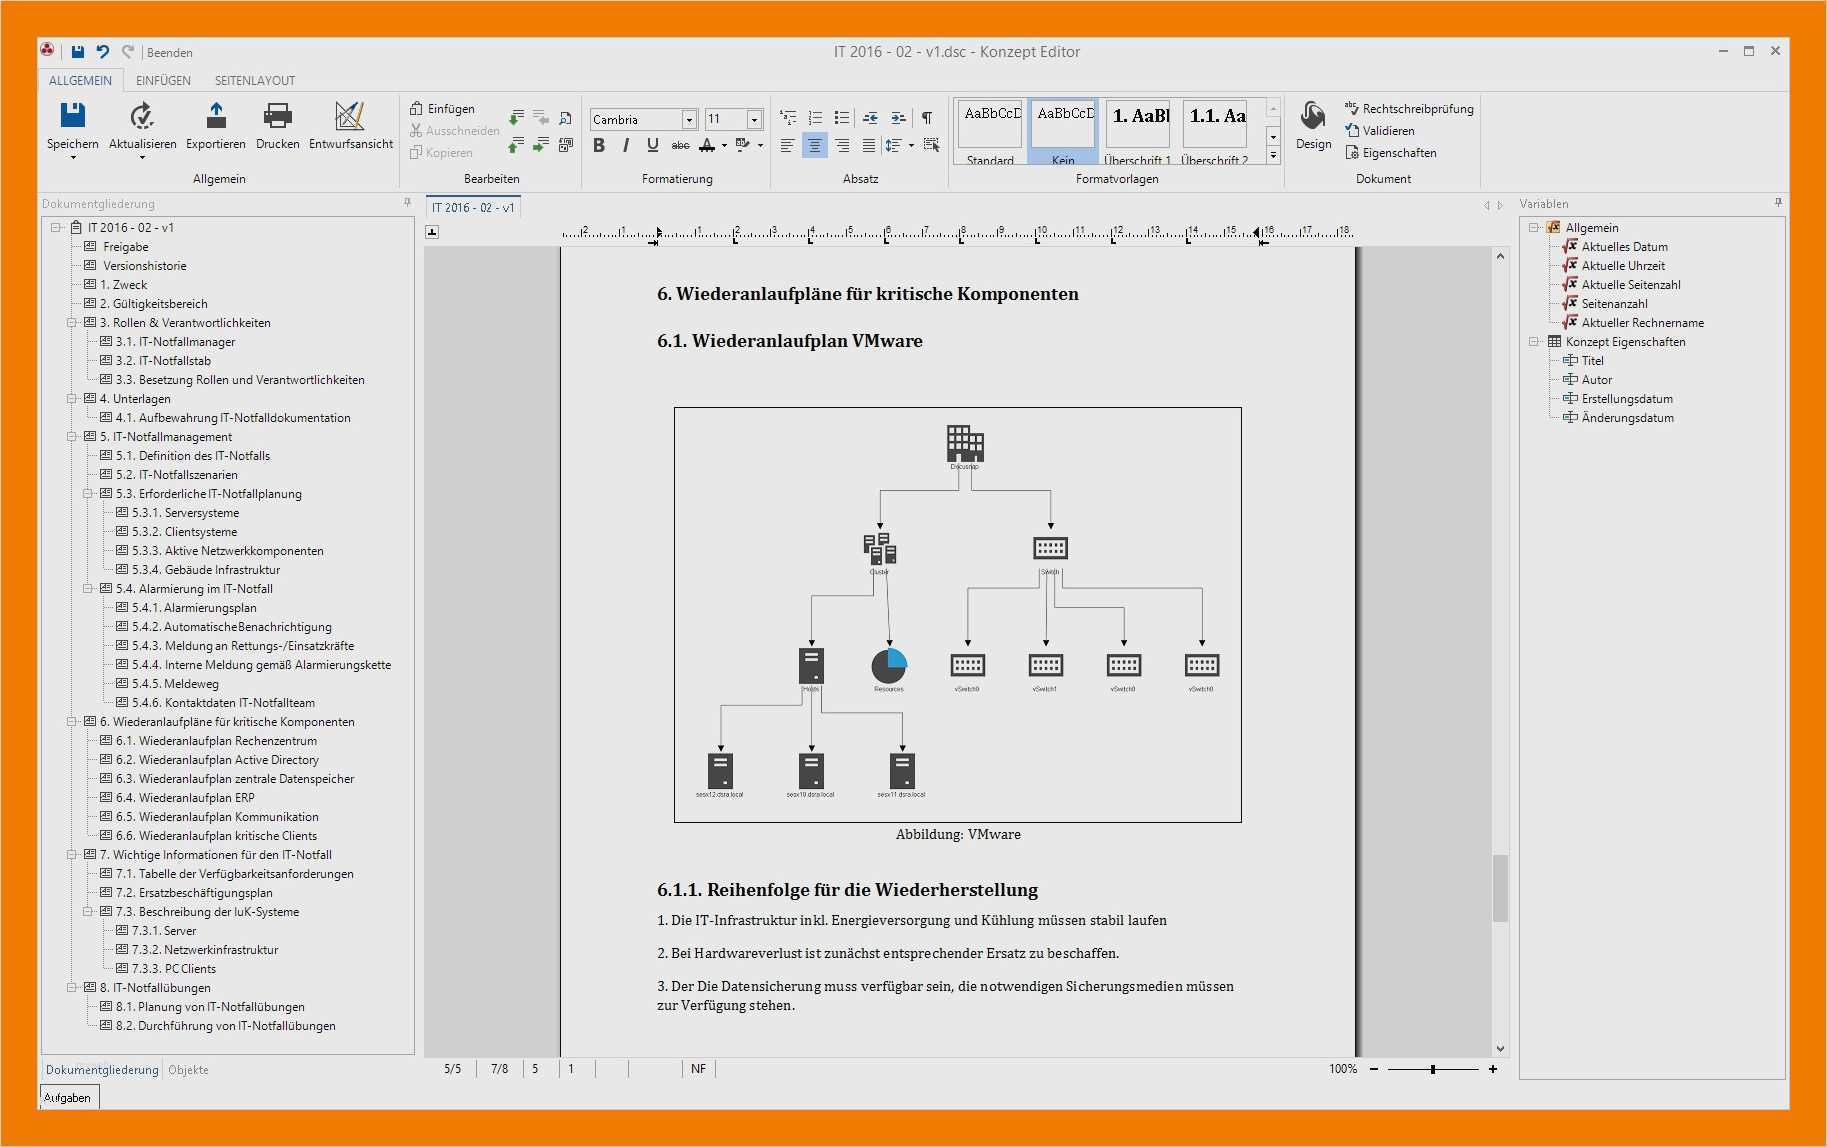Toggle bold text formatting
The image size is (1827, 1147).
598,146
